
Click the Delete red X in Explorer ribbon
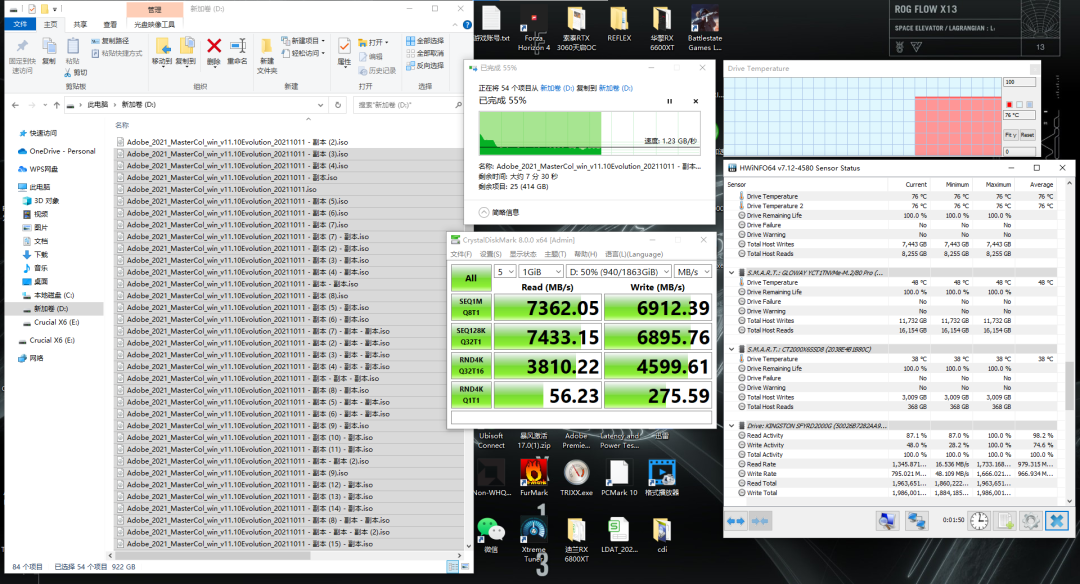214,46
